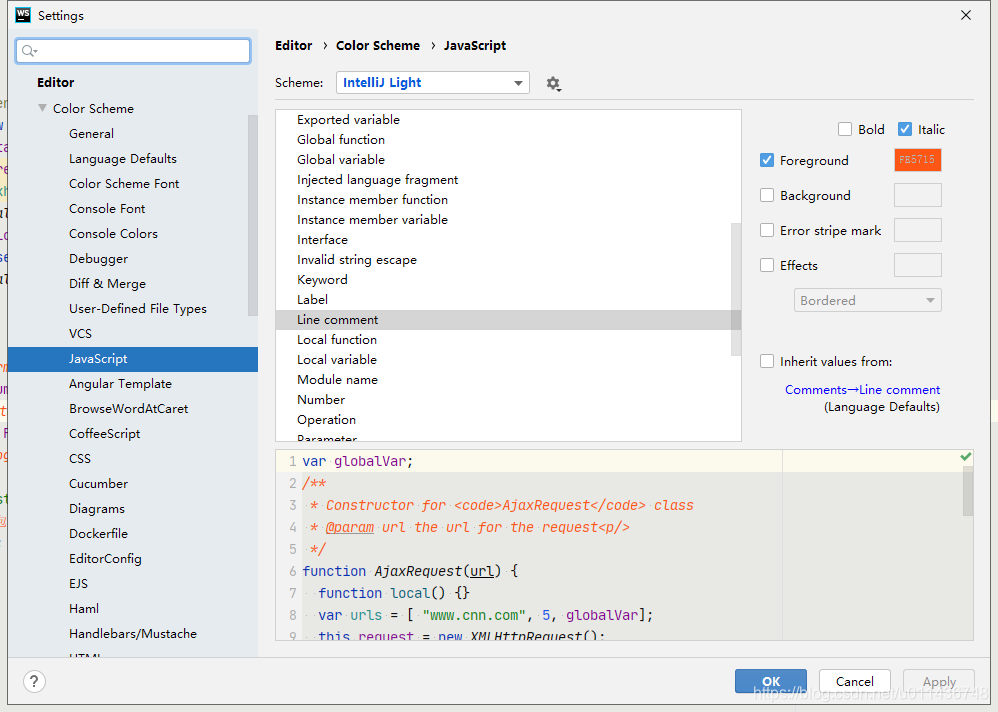998x712 pixels.
Task: Select 'Module name' in attributes list
Action: pyautogui.click(x=337, y=380)
